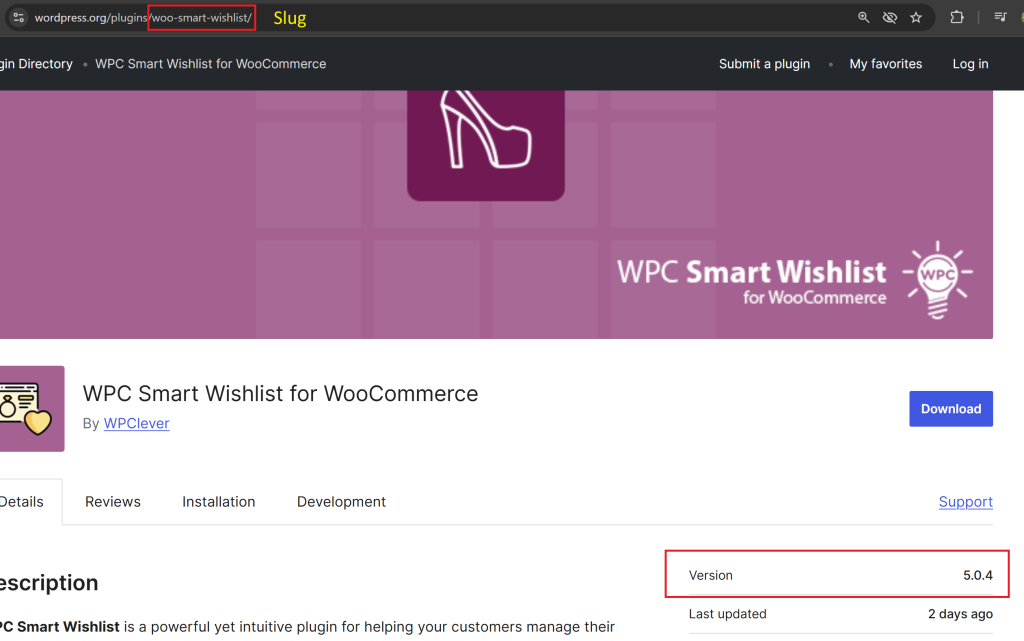Bookmark this page with the star icon

tap(916, 17)
